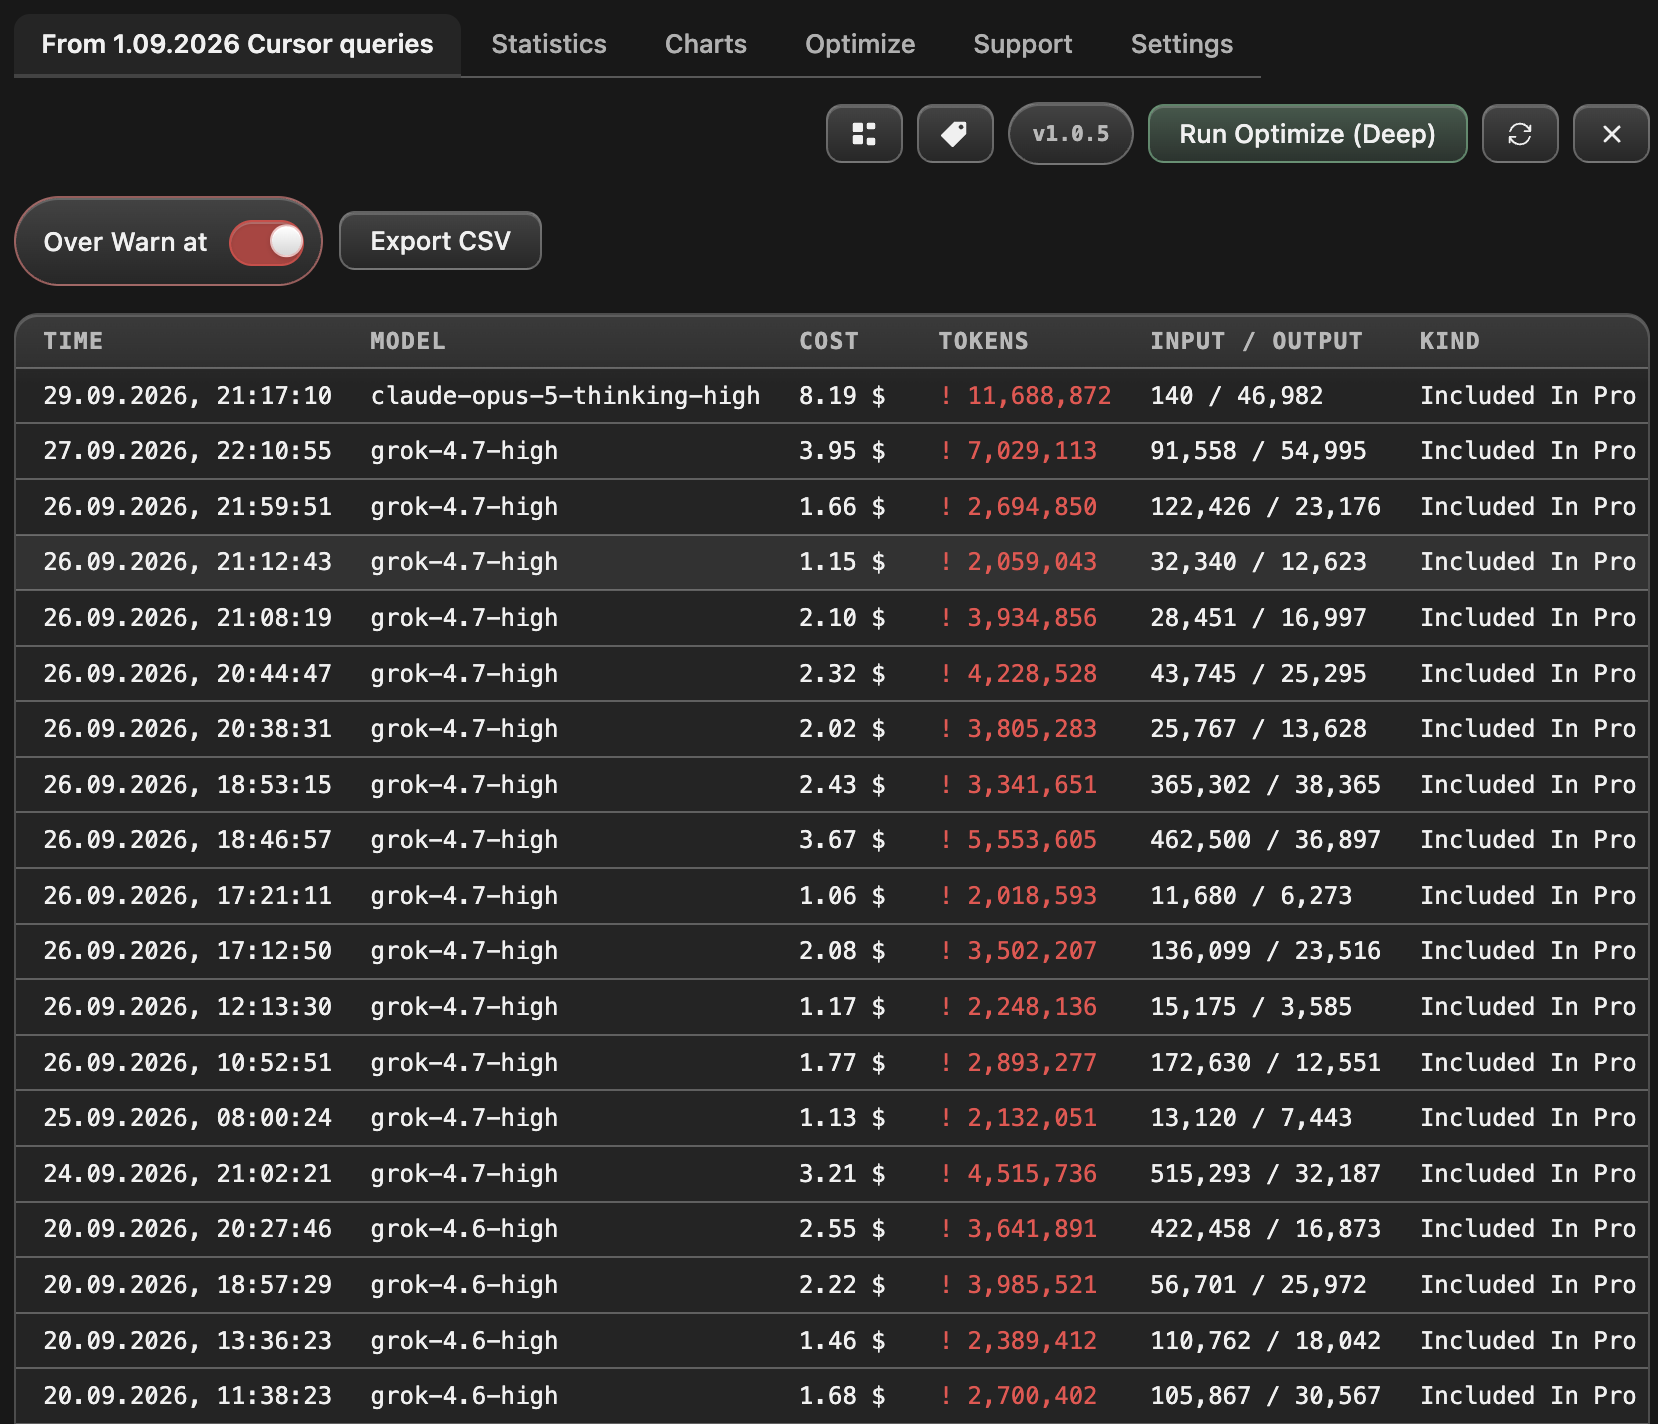Select the claude-opus-5-thinking-high model cell

pos(565,396)
